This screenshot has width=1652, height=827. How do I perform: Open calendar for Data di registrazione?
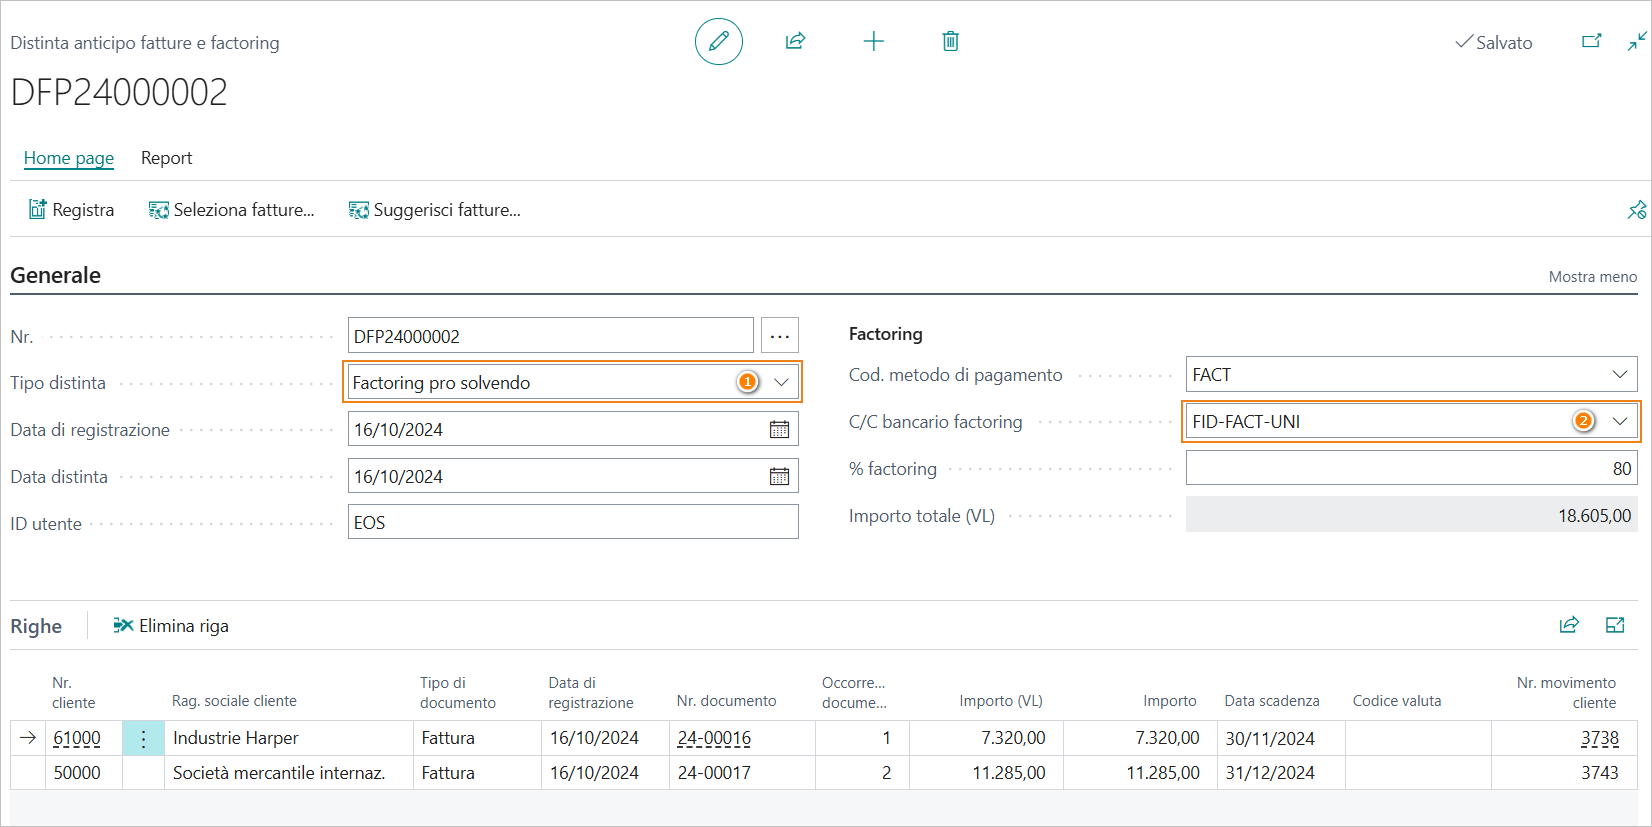coord(779,430)
